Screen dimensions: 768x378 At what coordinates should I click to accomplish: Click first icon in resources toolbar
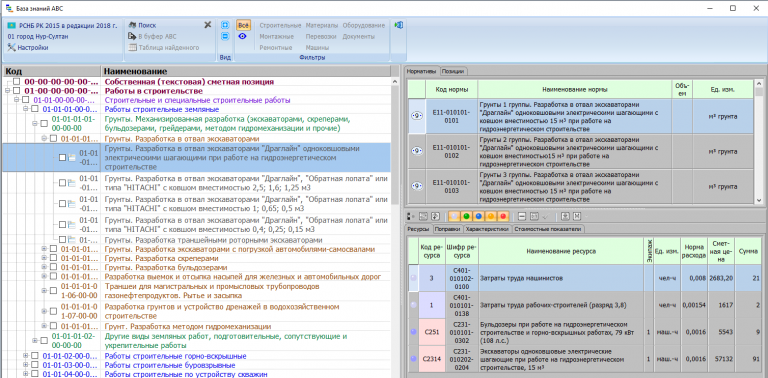tap(411, 216)
